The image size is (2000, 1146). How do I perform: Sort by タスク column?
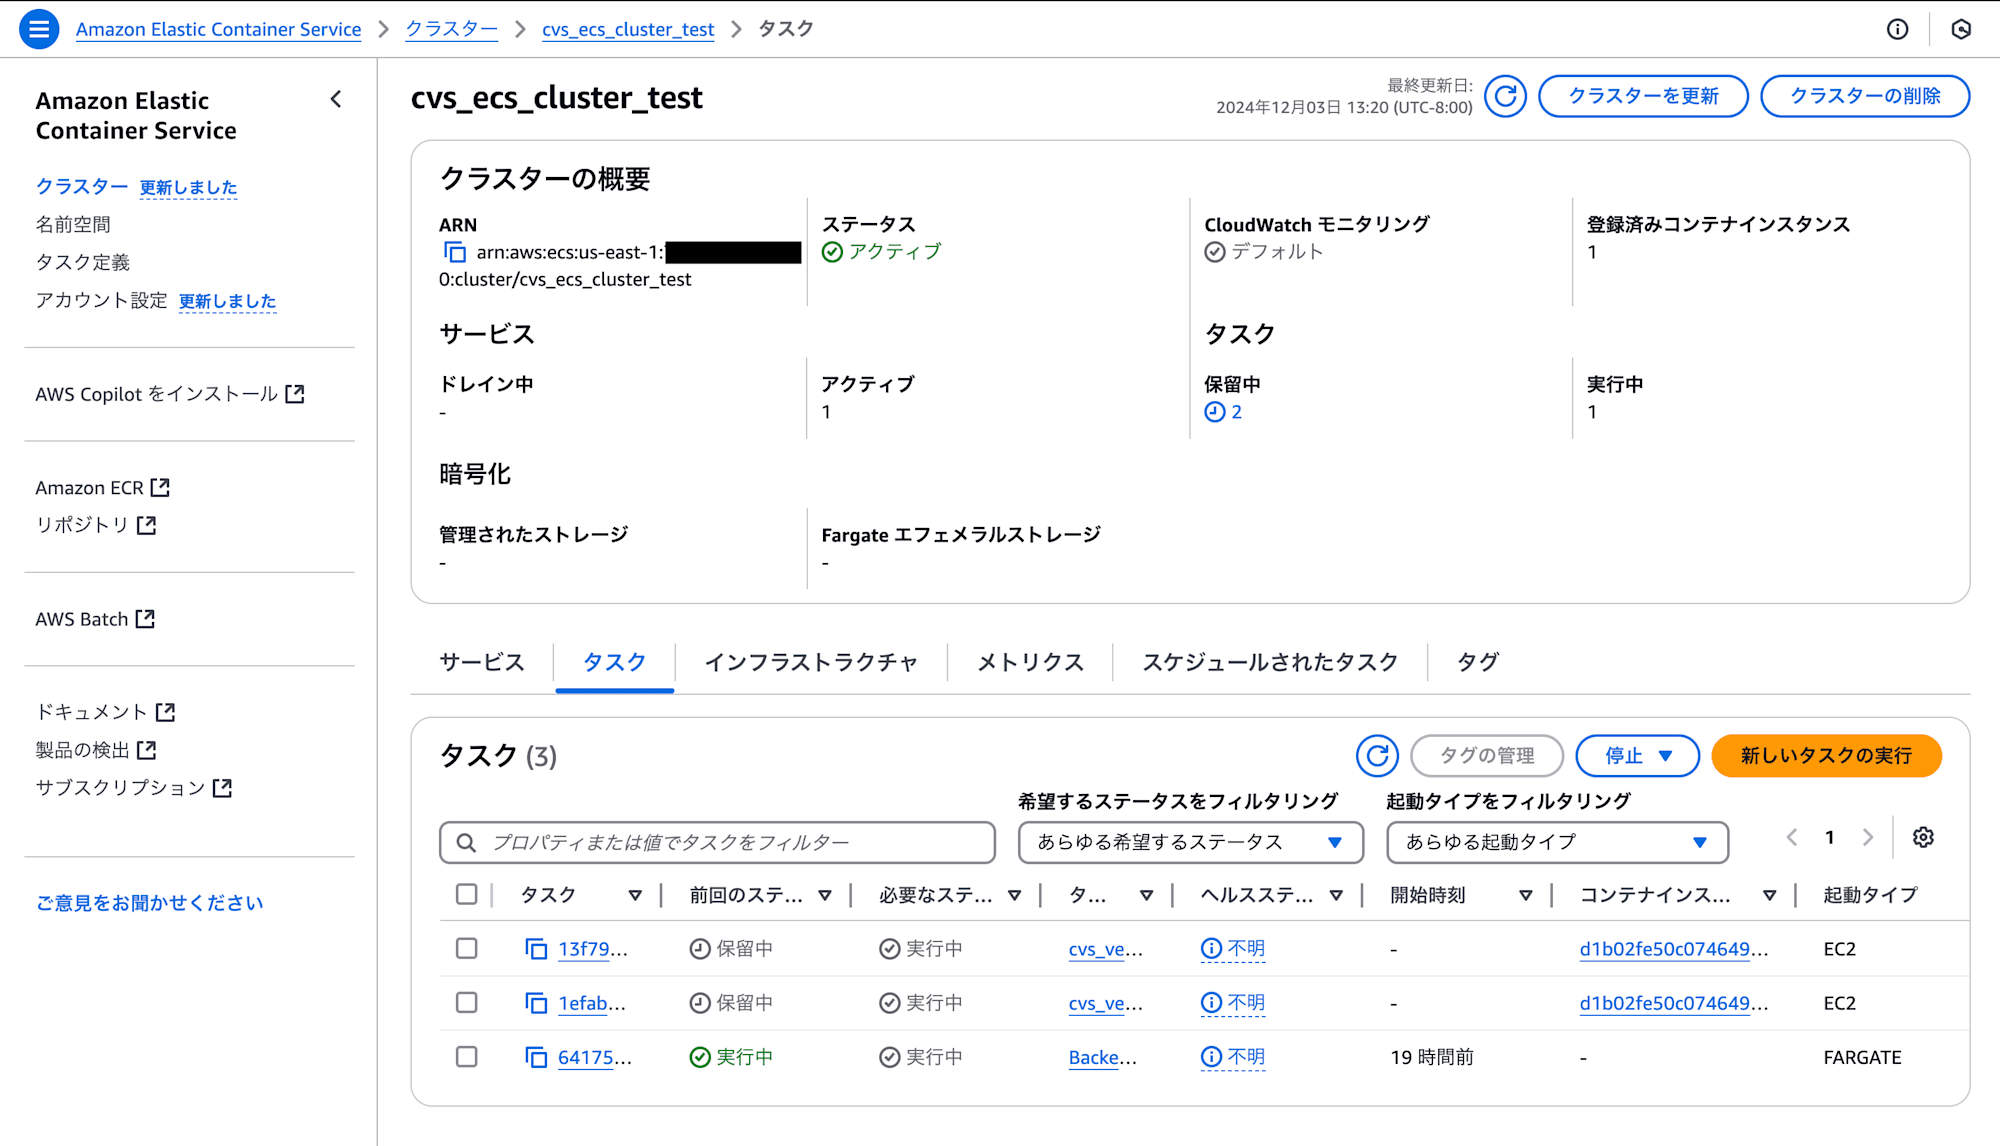[635, 896]
